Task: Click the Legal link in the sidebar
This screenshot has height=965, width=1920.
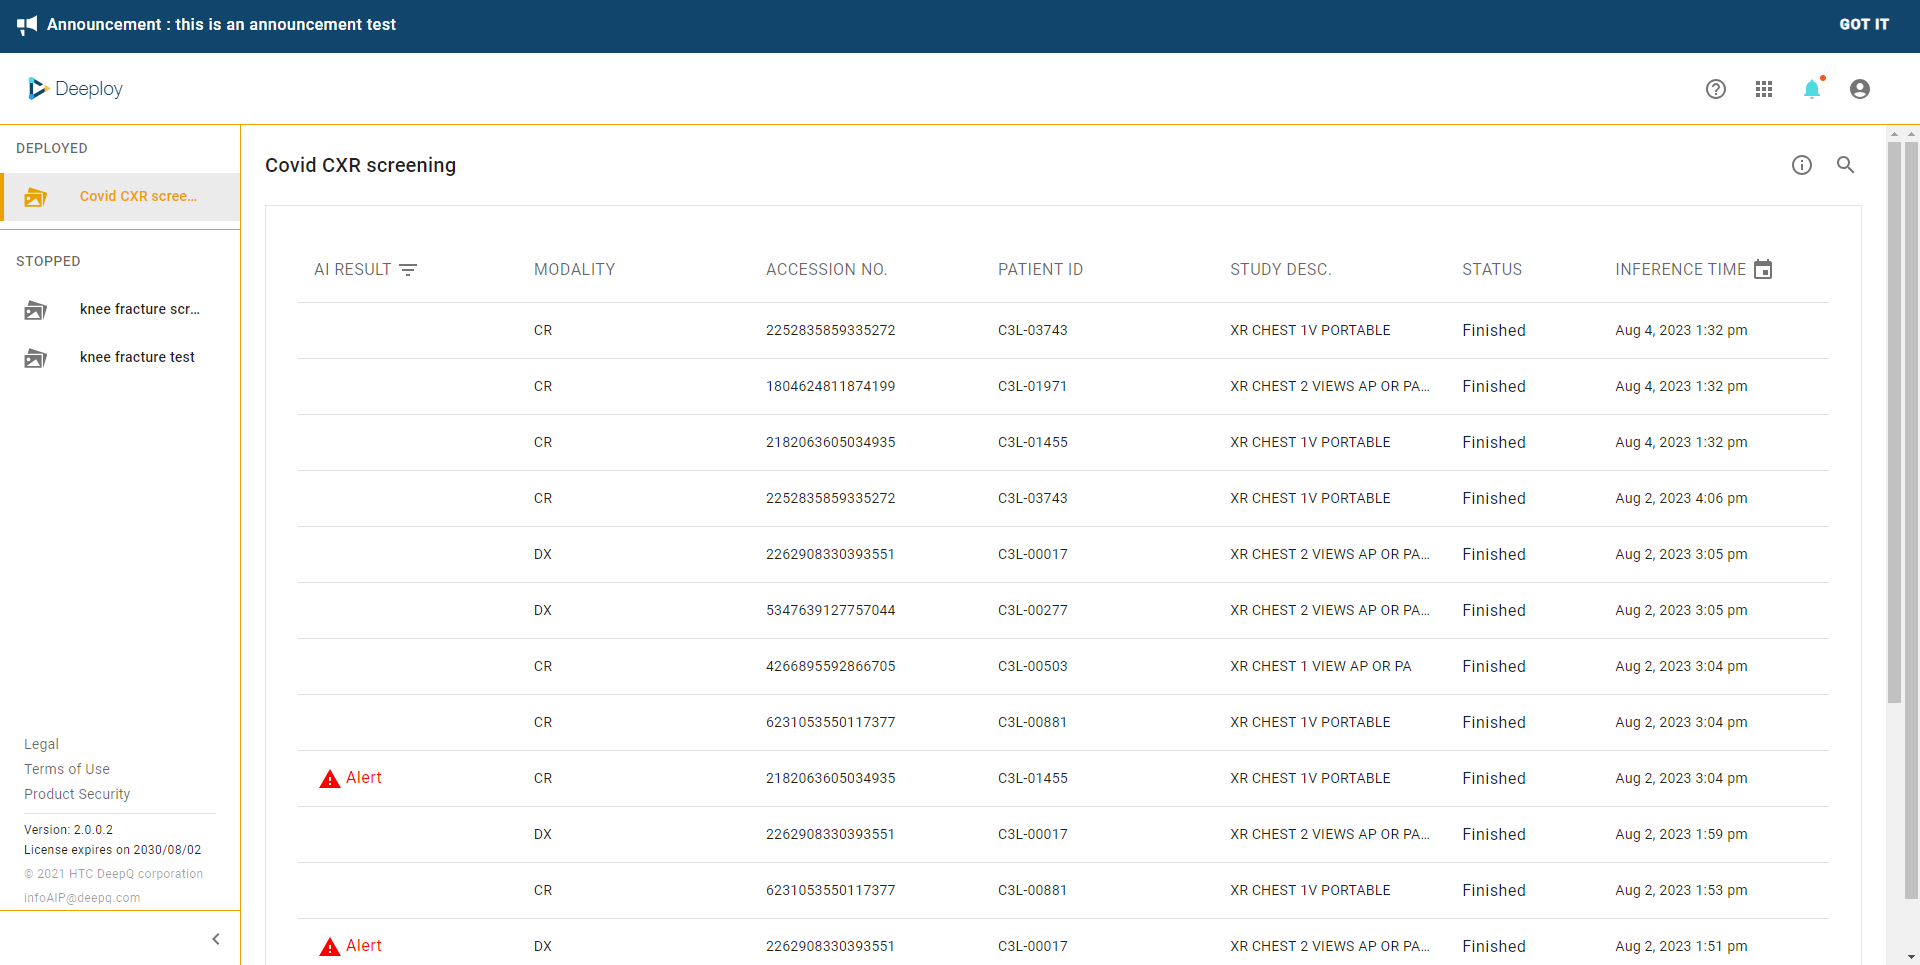Action: (41, 744)
